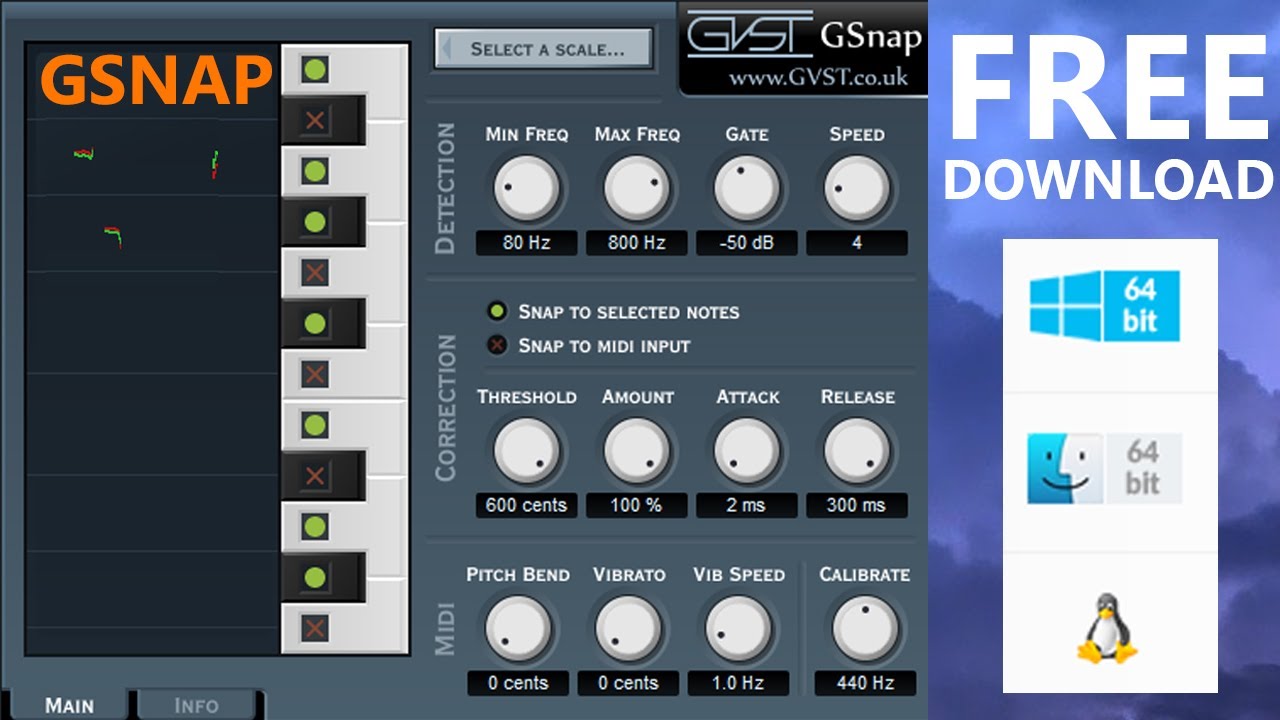Click the 2 ms attack value
This screenshot has height=720, width=1280.
tap(747, 505)
